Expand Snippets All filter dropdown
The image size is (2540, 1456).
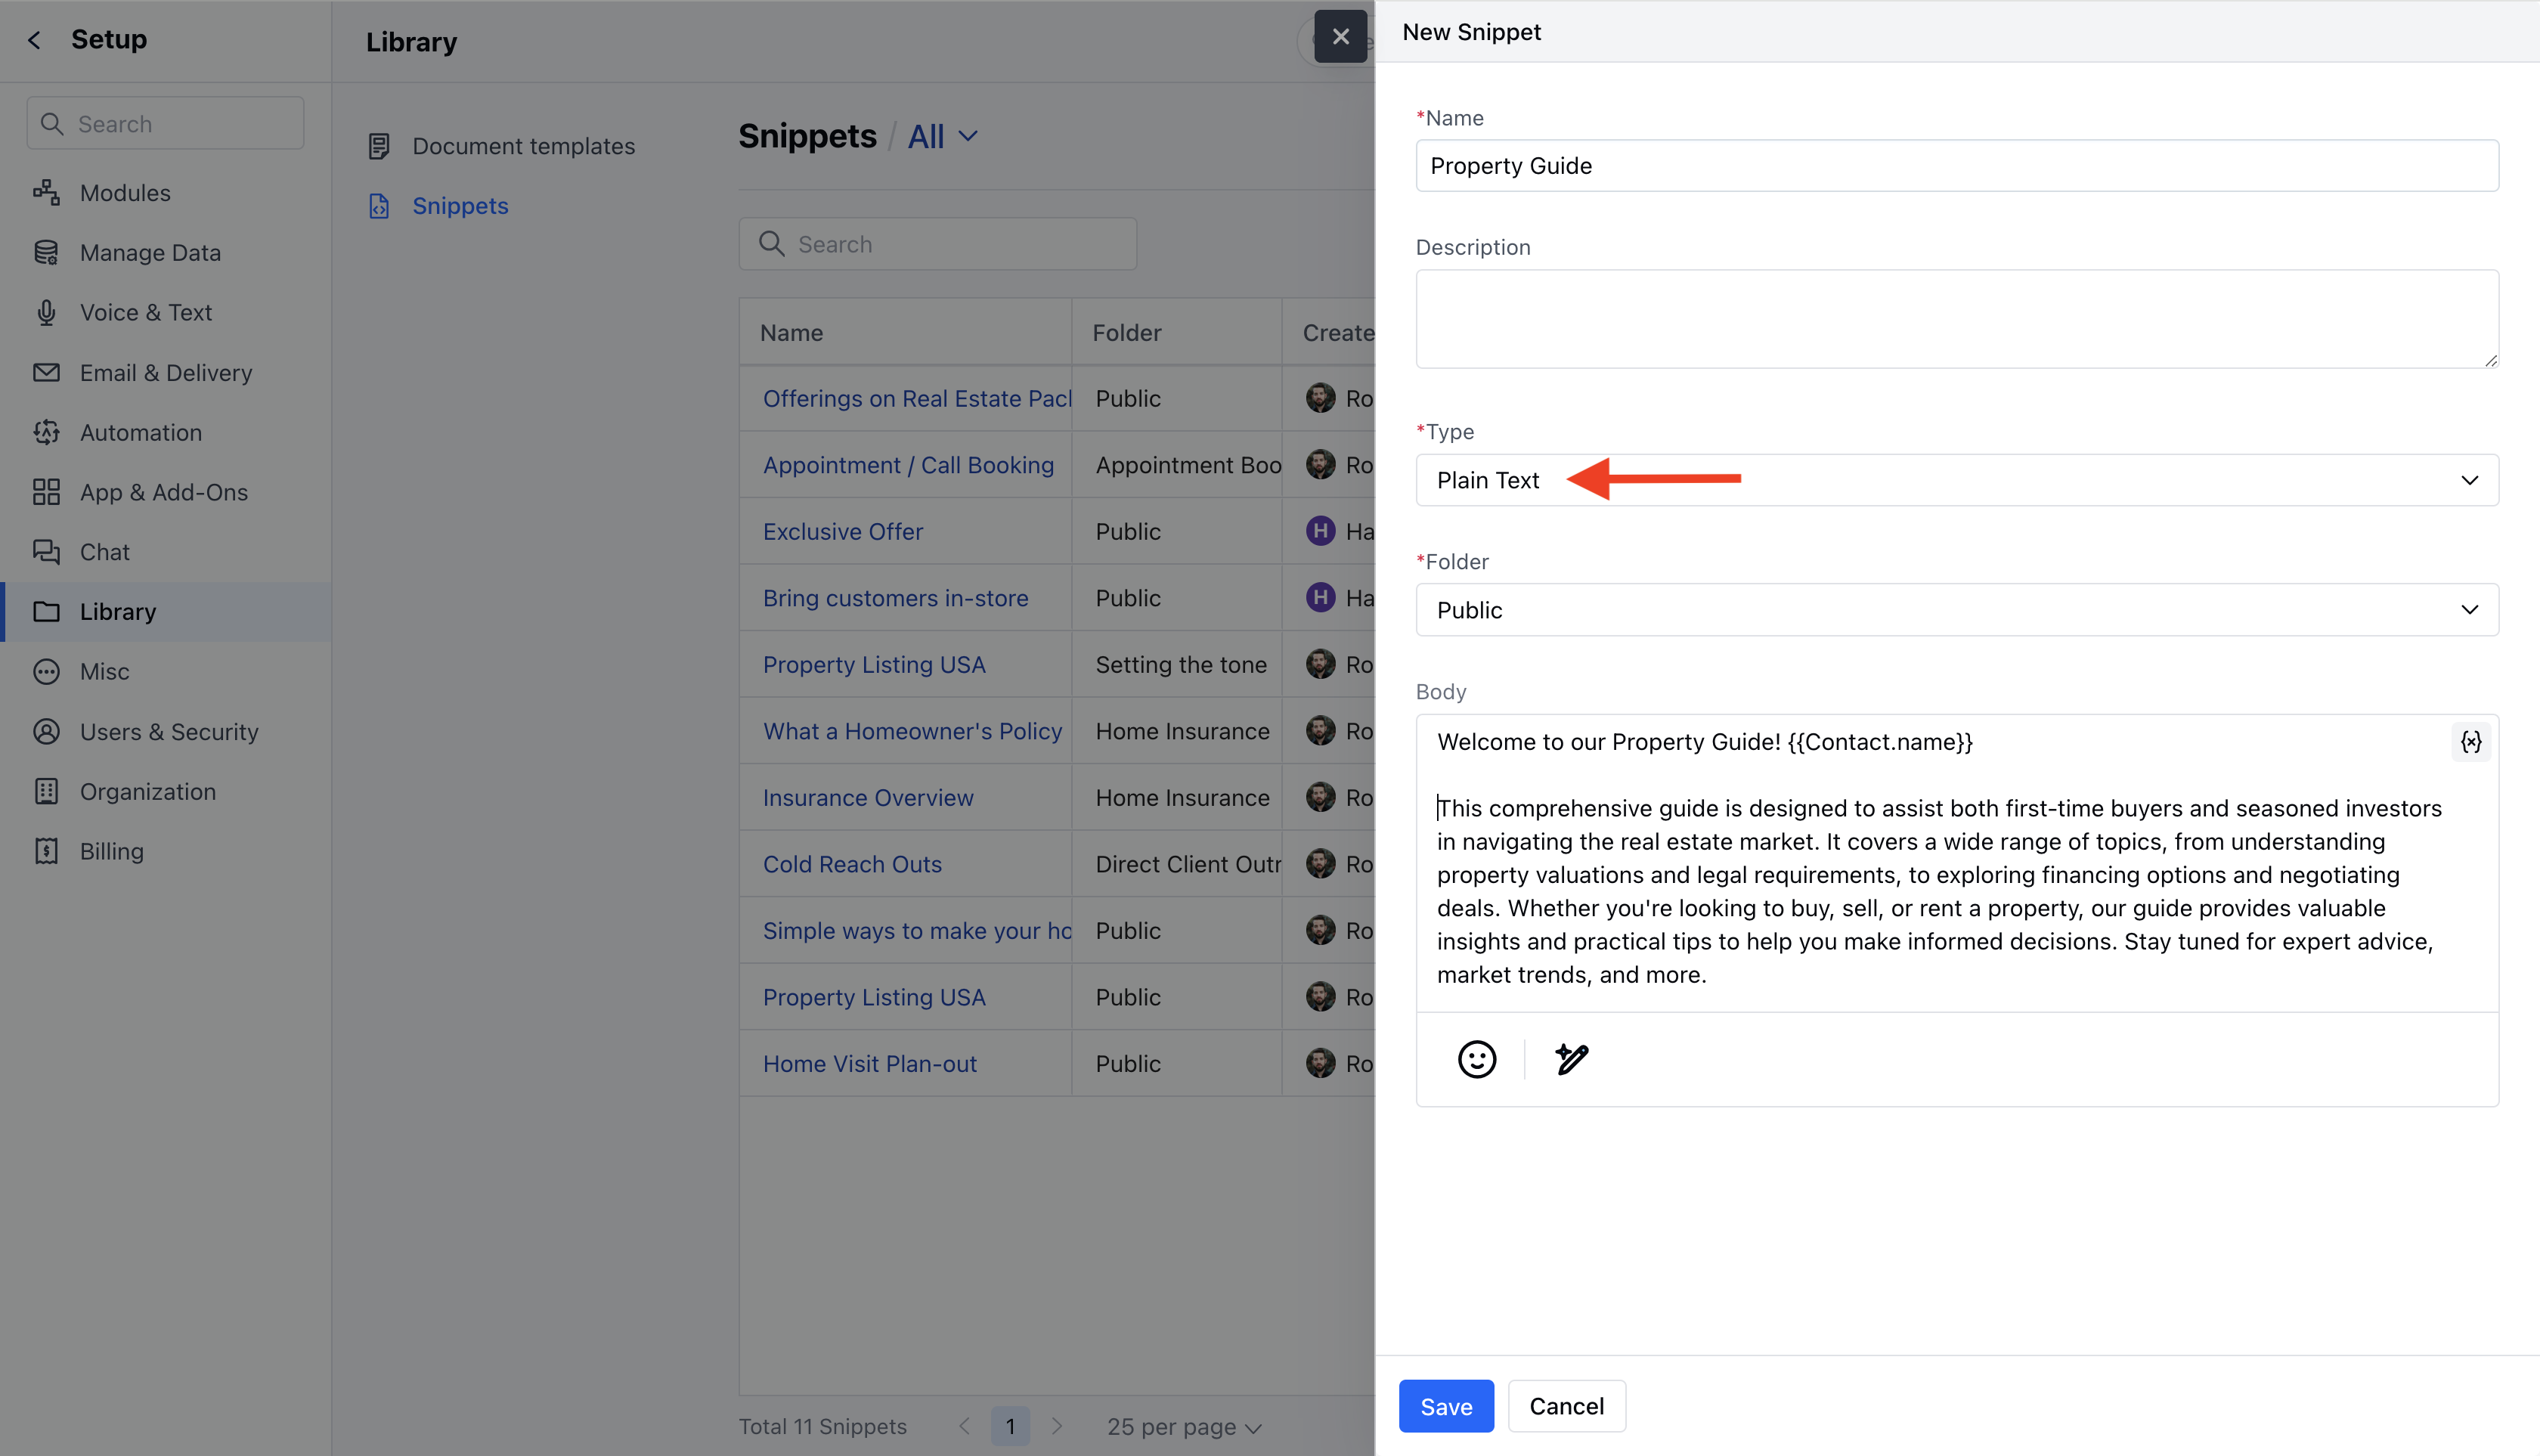click(x=942, y=136)
